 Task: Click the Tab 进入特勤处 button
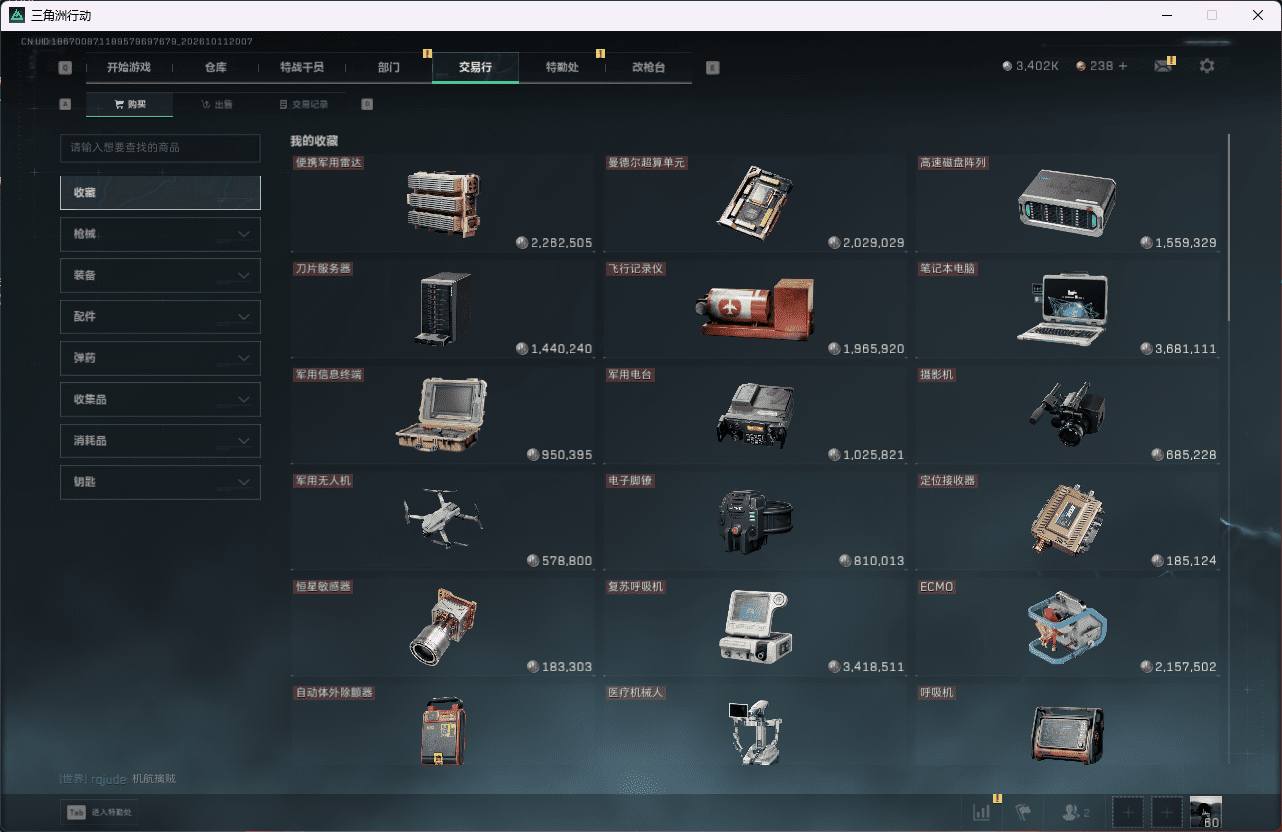[98, 812]
